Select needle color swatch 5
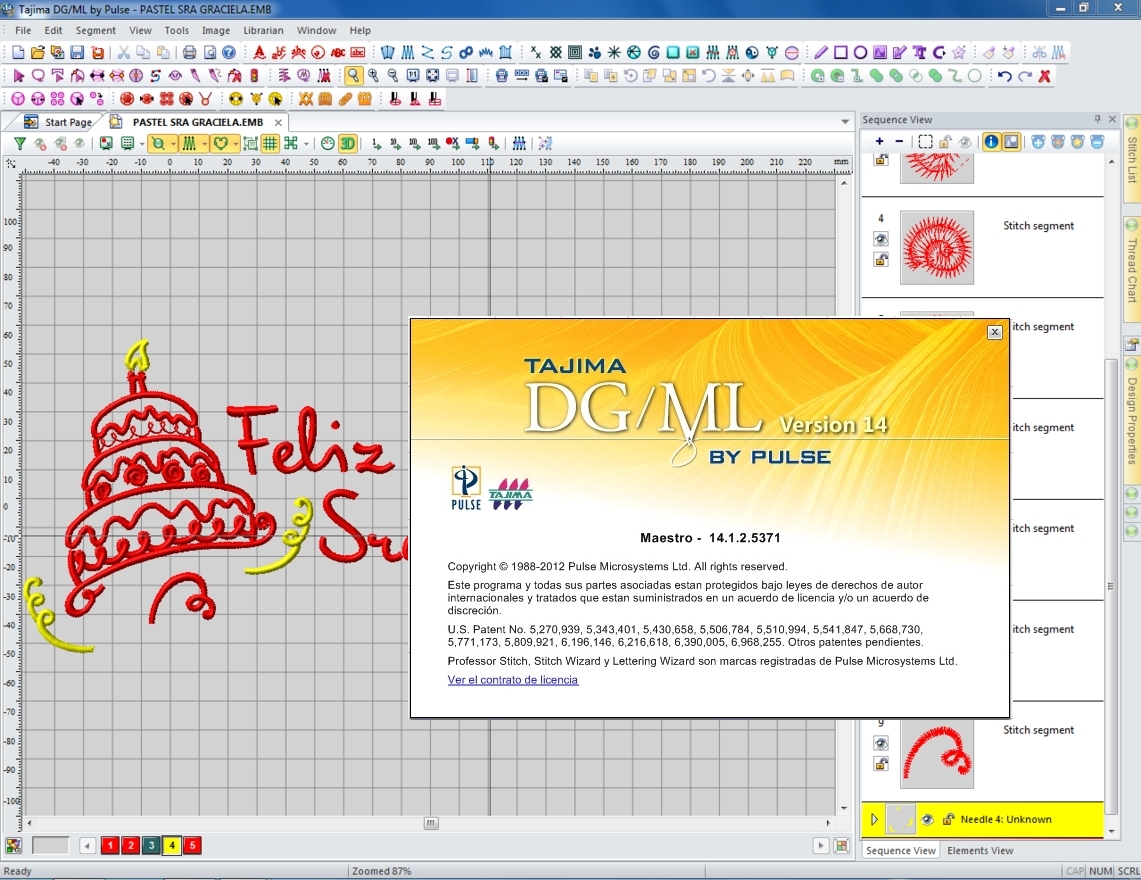 (x=192, y=846)
